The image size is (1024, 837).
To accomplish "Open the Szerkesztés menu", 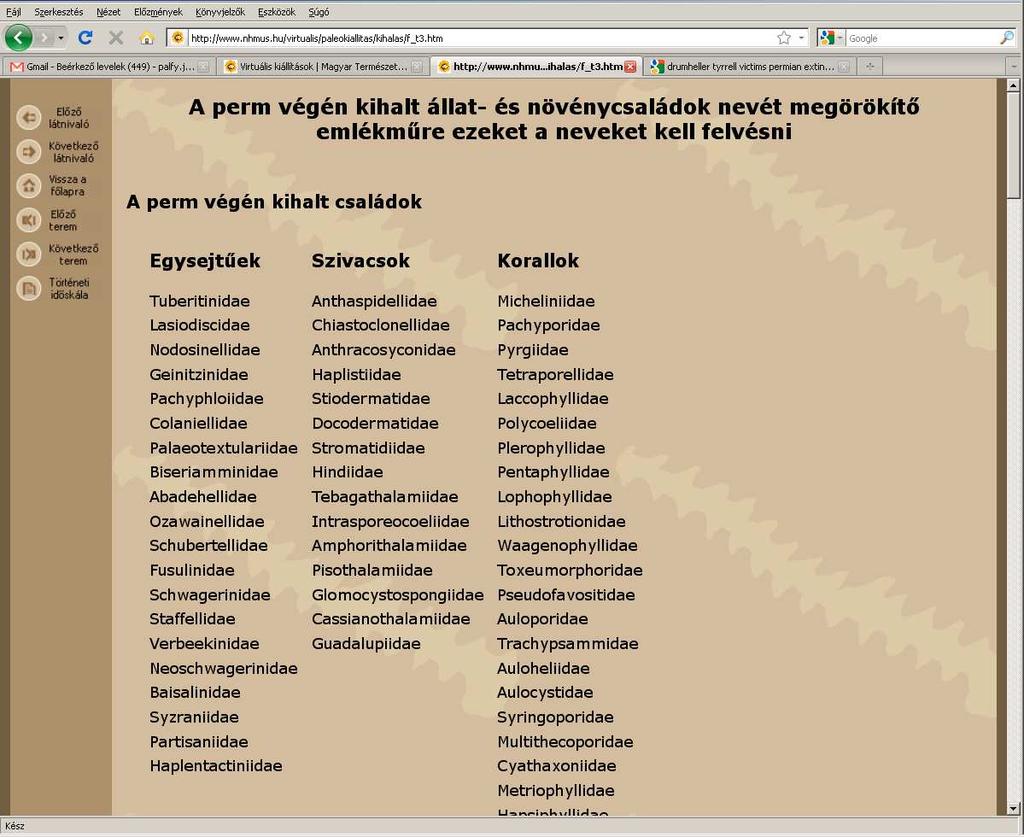I will click(x=58, y=12).
